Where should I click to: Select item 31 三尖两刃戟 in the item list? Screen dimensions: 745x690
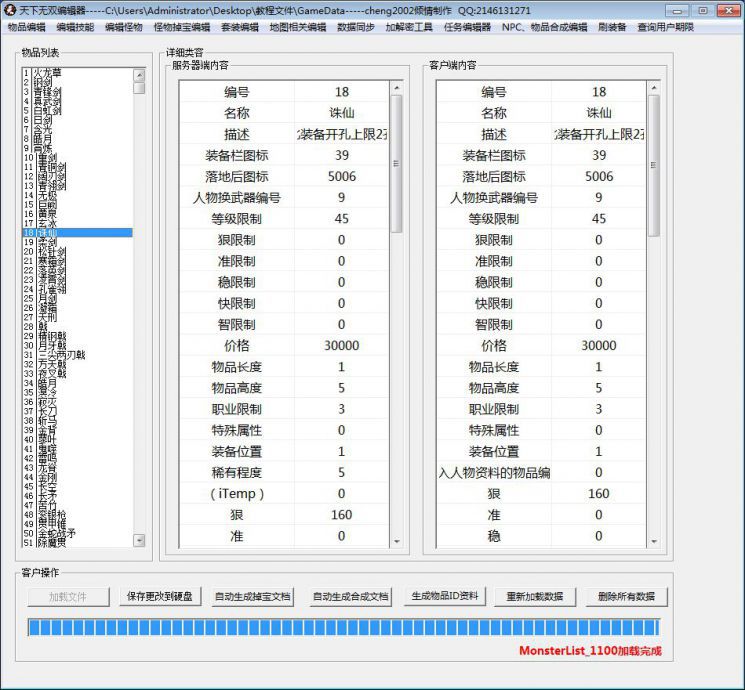tap(60, 354)
